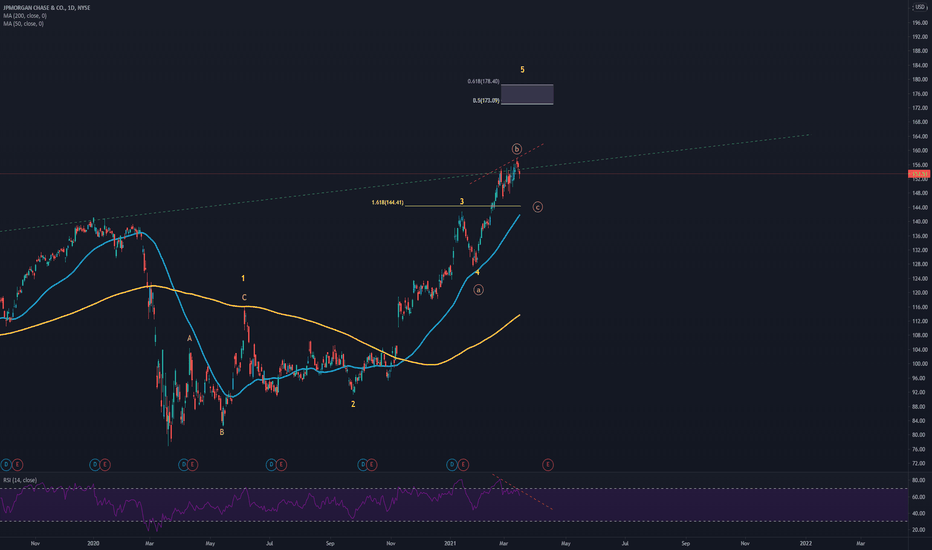Click the circled 'c' wave label
Image resolution: width=932 pixels, height=550 pixels.
[537, 207]
